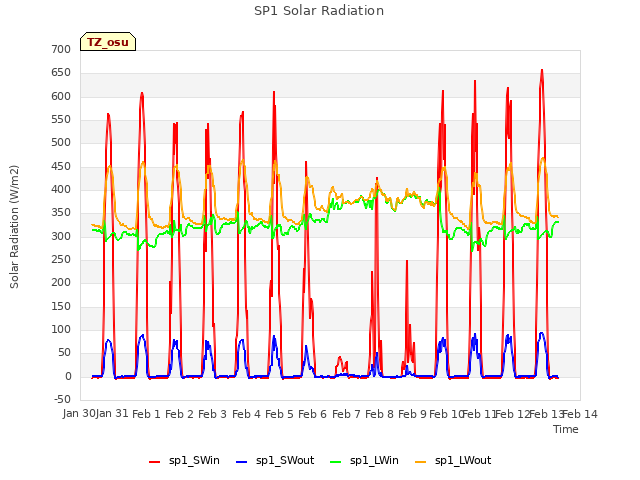Click the Solar Radiation (W/m2) axis label
This screenshot has width=640, height=480.
click(14, 227)
